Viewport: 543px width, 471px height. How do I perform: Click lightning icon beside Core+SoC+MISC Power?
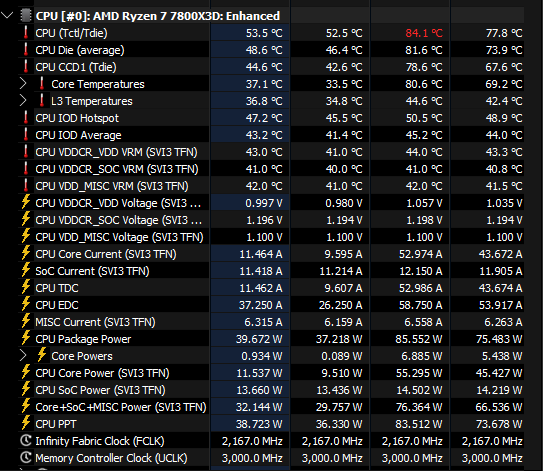(x=26, y=406)
